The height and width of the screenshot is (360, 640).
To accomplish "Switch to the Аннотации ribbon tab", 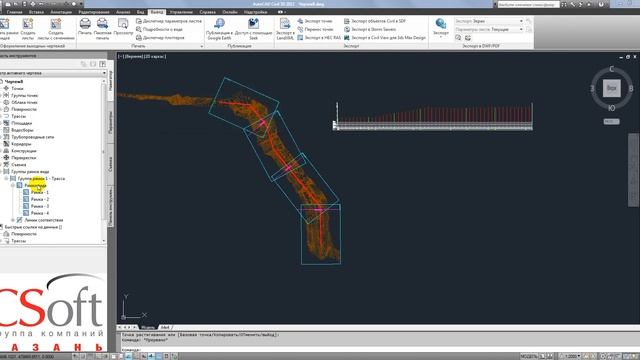I will click(x=61, y=12).
